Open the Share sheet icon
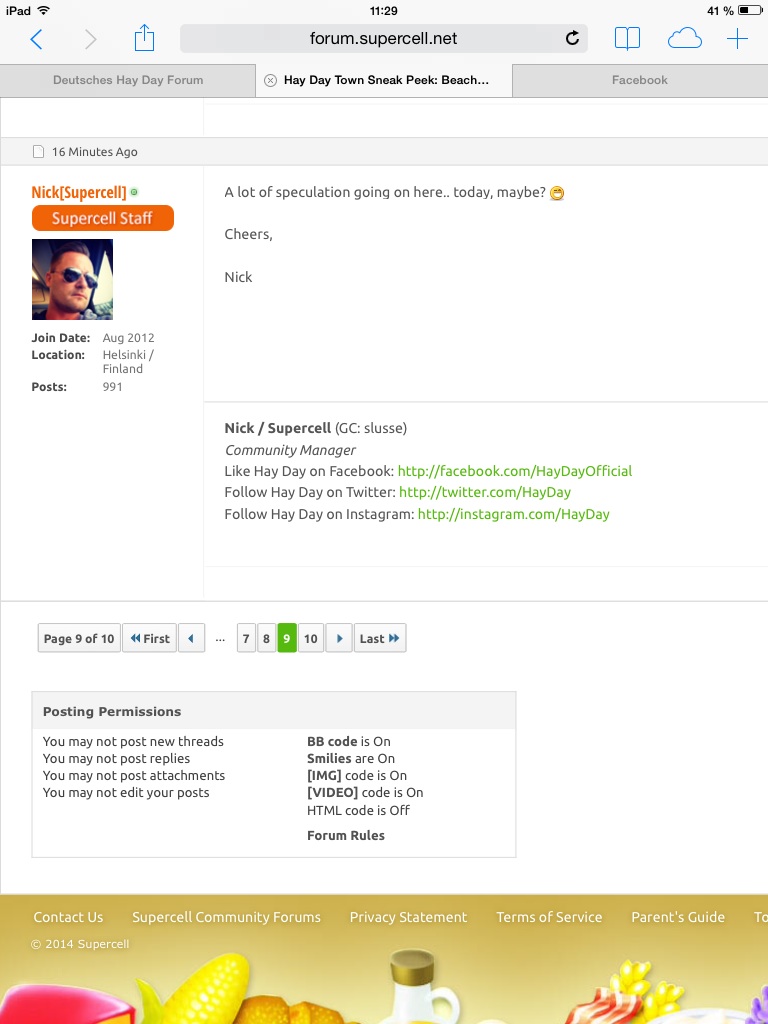The width and height of the screenshot is (768, 1024). 145,39
